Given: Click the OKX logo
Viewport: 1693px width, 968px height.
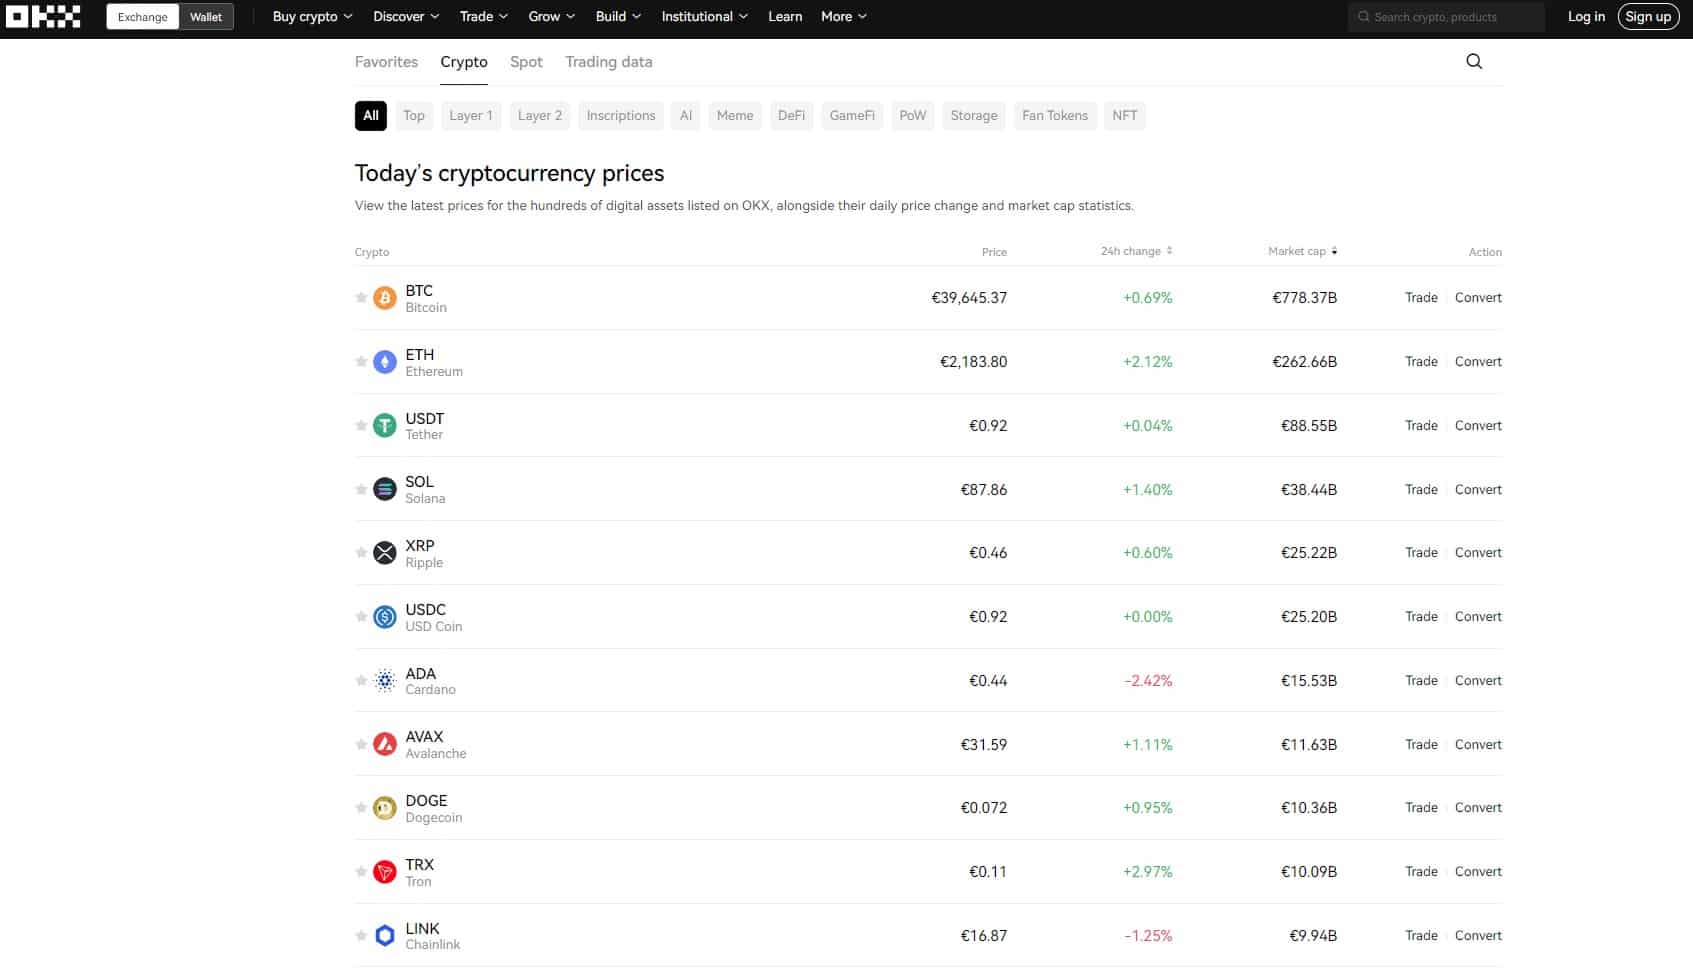Looking at the screenshot, I should 43,16.
